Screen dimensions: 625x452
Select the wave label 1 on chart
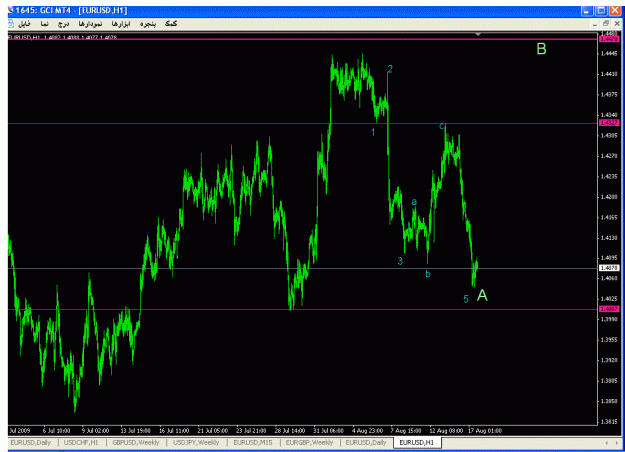pos(373,132)
